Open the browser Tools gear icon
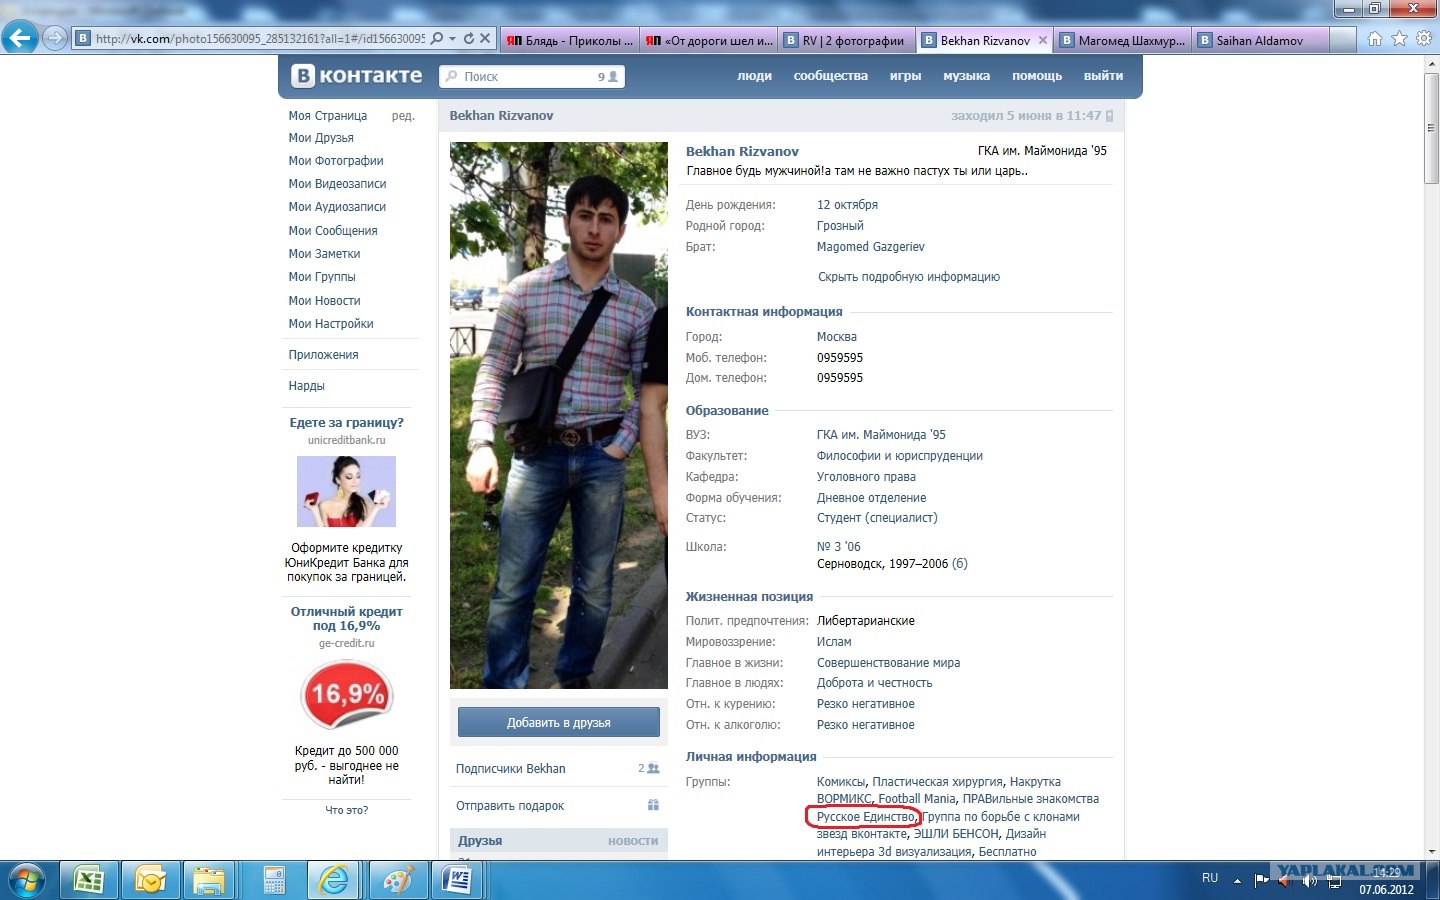 1423,39
